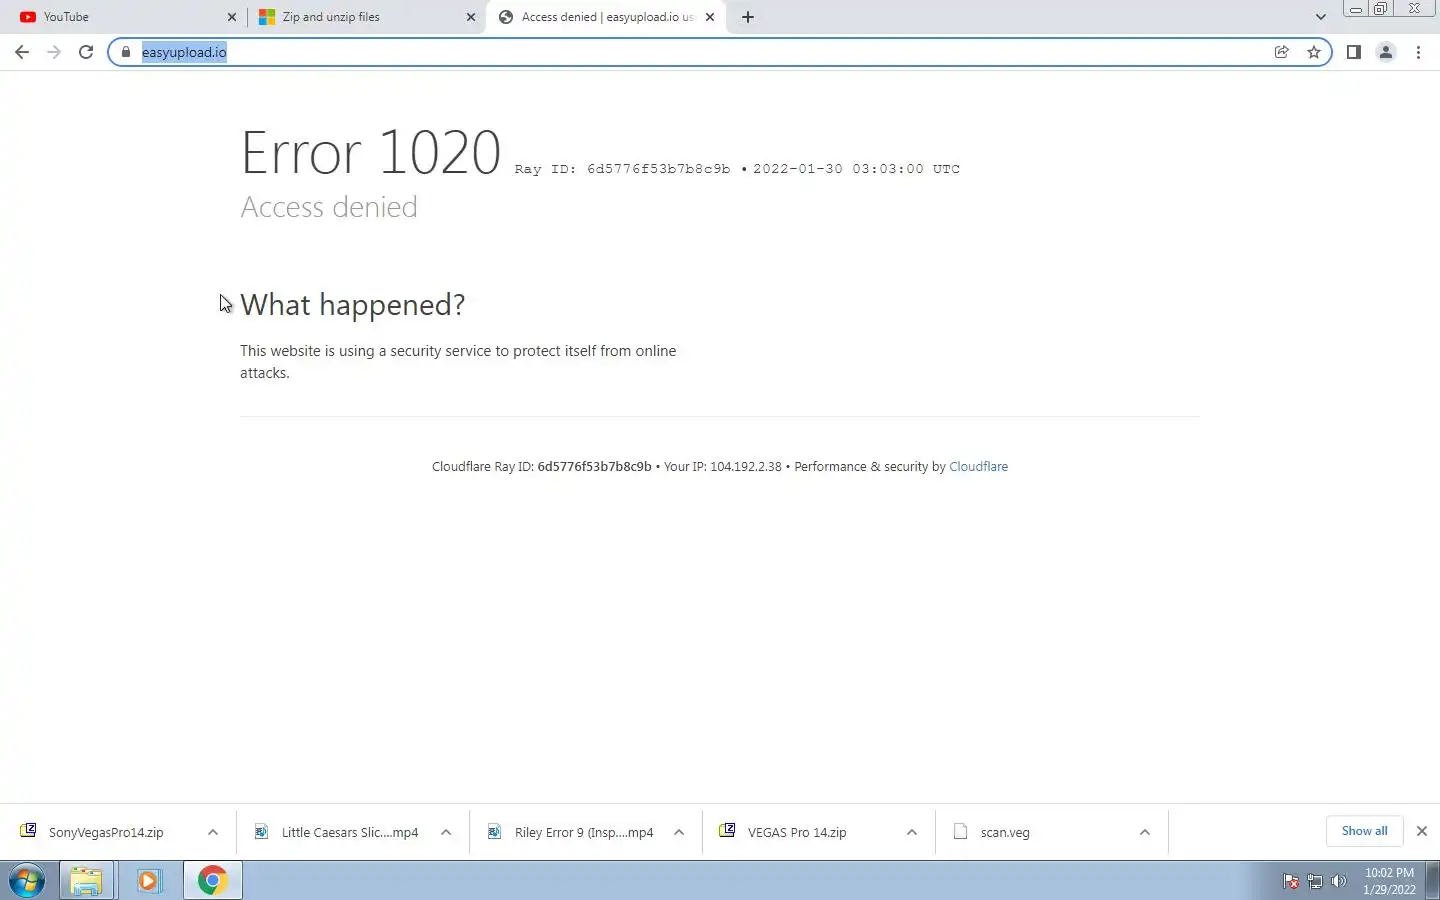Screen dimensions: 1440x900
Task: Click the forward navigation arrow
Action: click(x=54, y=52)
